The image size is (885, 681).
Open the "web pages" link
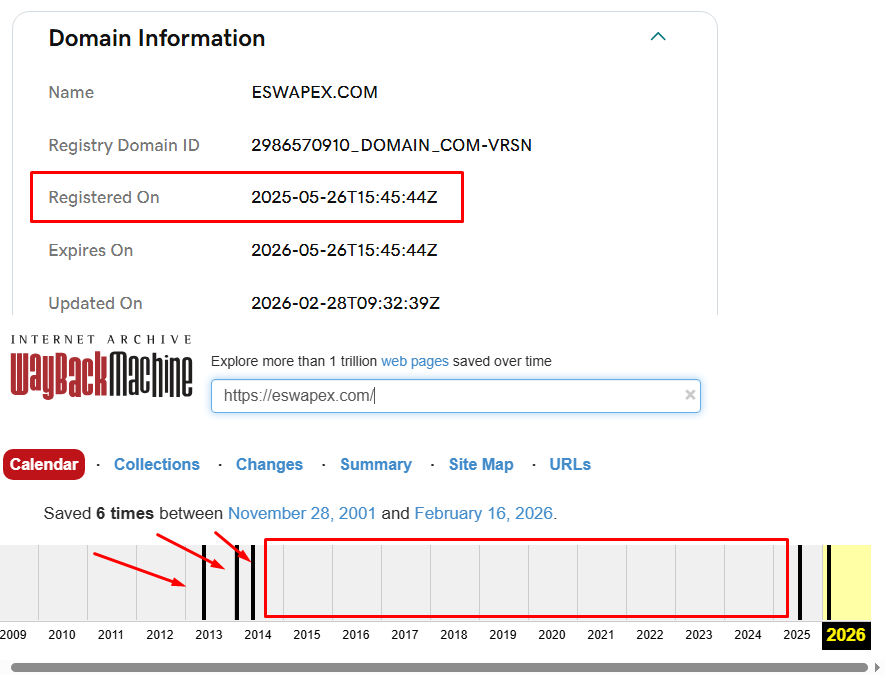click(x=414, y=361)
